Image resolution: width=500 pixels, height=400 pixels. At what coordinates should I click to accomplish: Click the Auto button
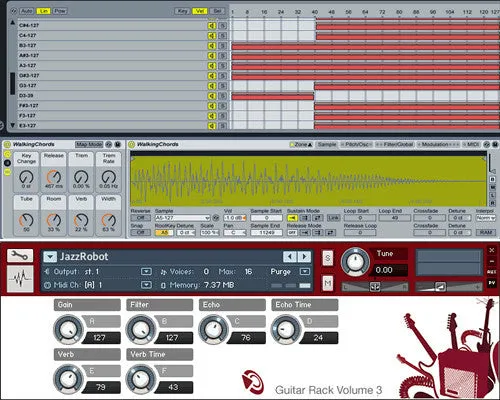point(26,11)
